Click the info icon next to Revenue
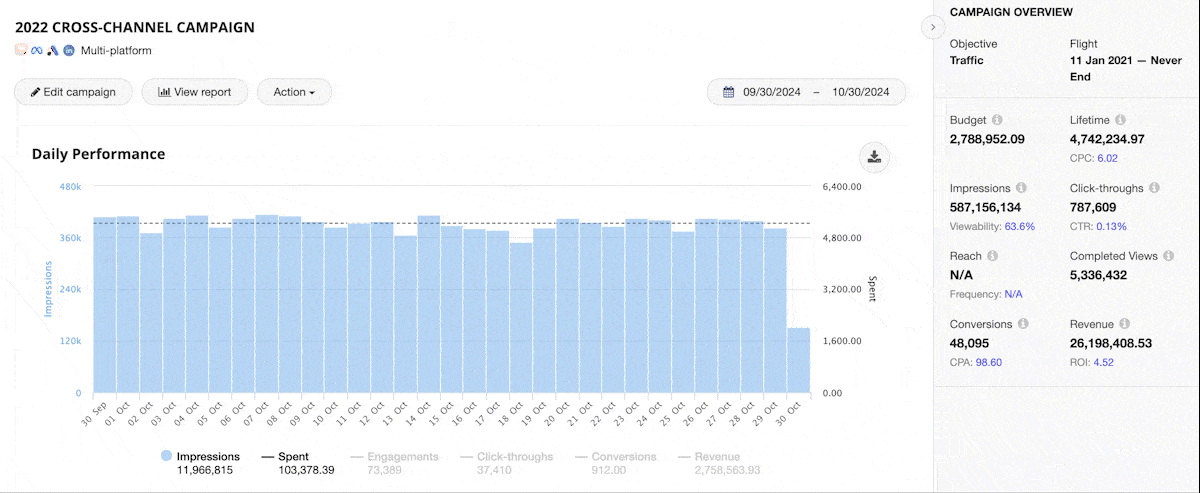The image size is (1200, 493). [1125, 324]
